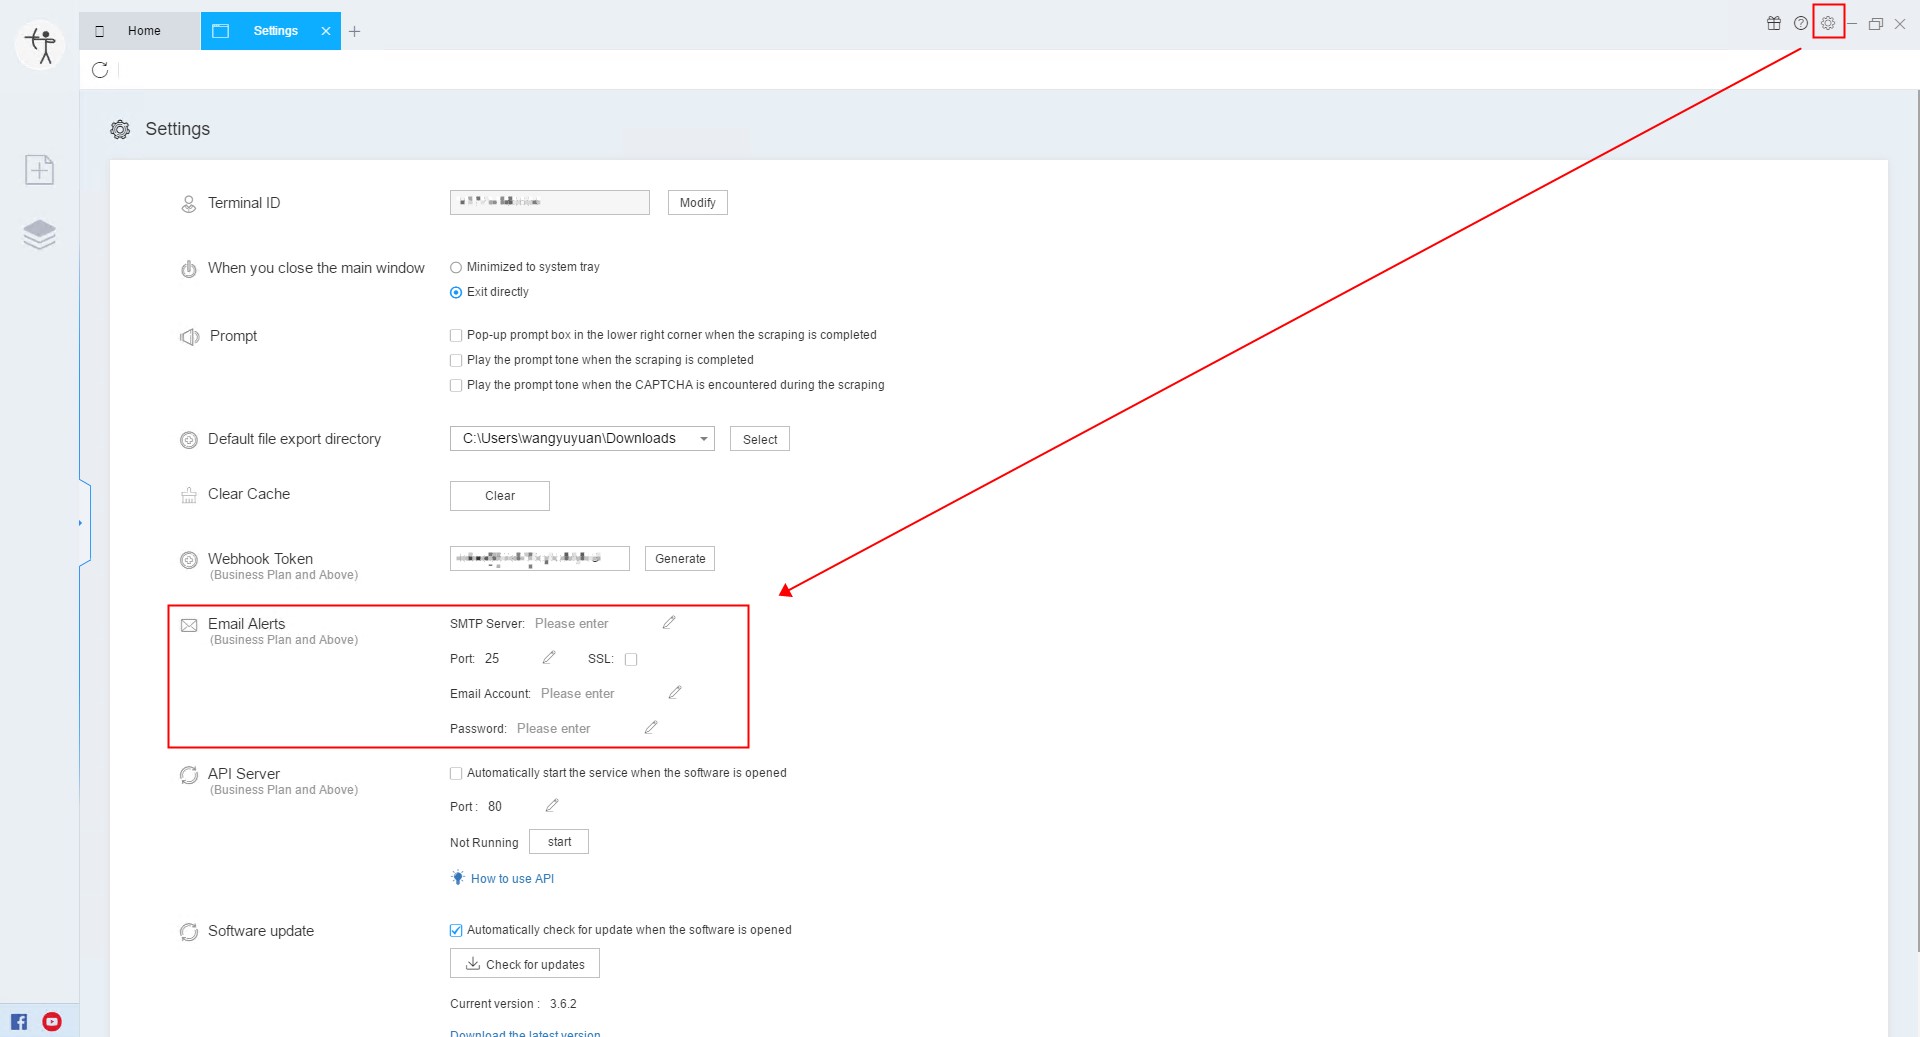
Task: Enable the SSL checkbox
Action: pyautogui.click(x=631, y=659)
